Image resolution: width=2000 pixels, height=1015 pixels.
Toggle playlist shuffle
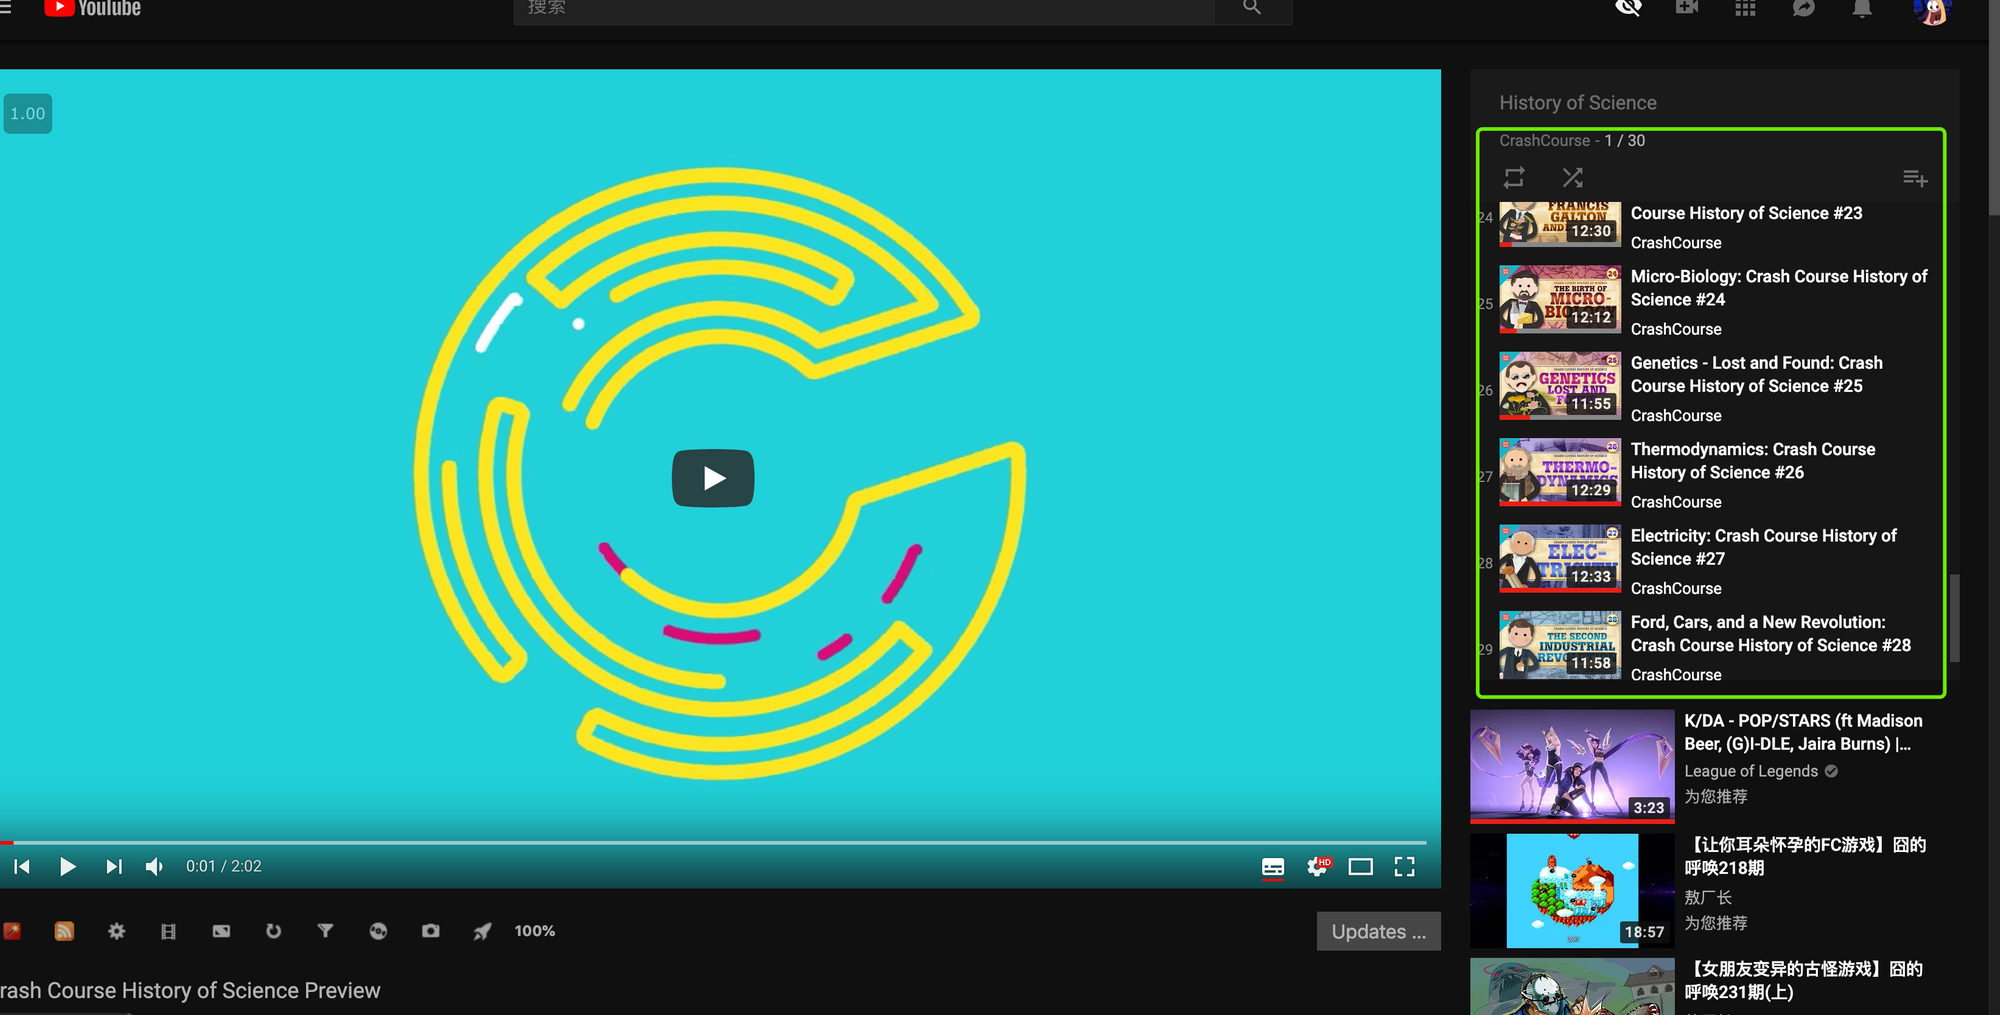pos(1572,178)
